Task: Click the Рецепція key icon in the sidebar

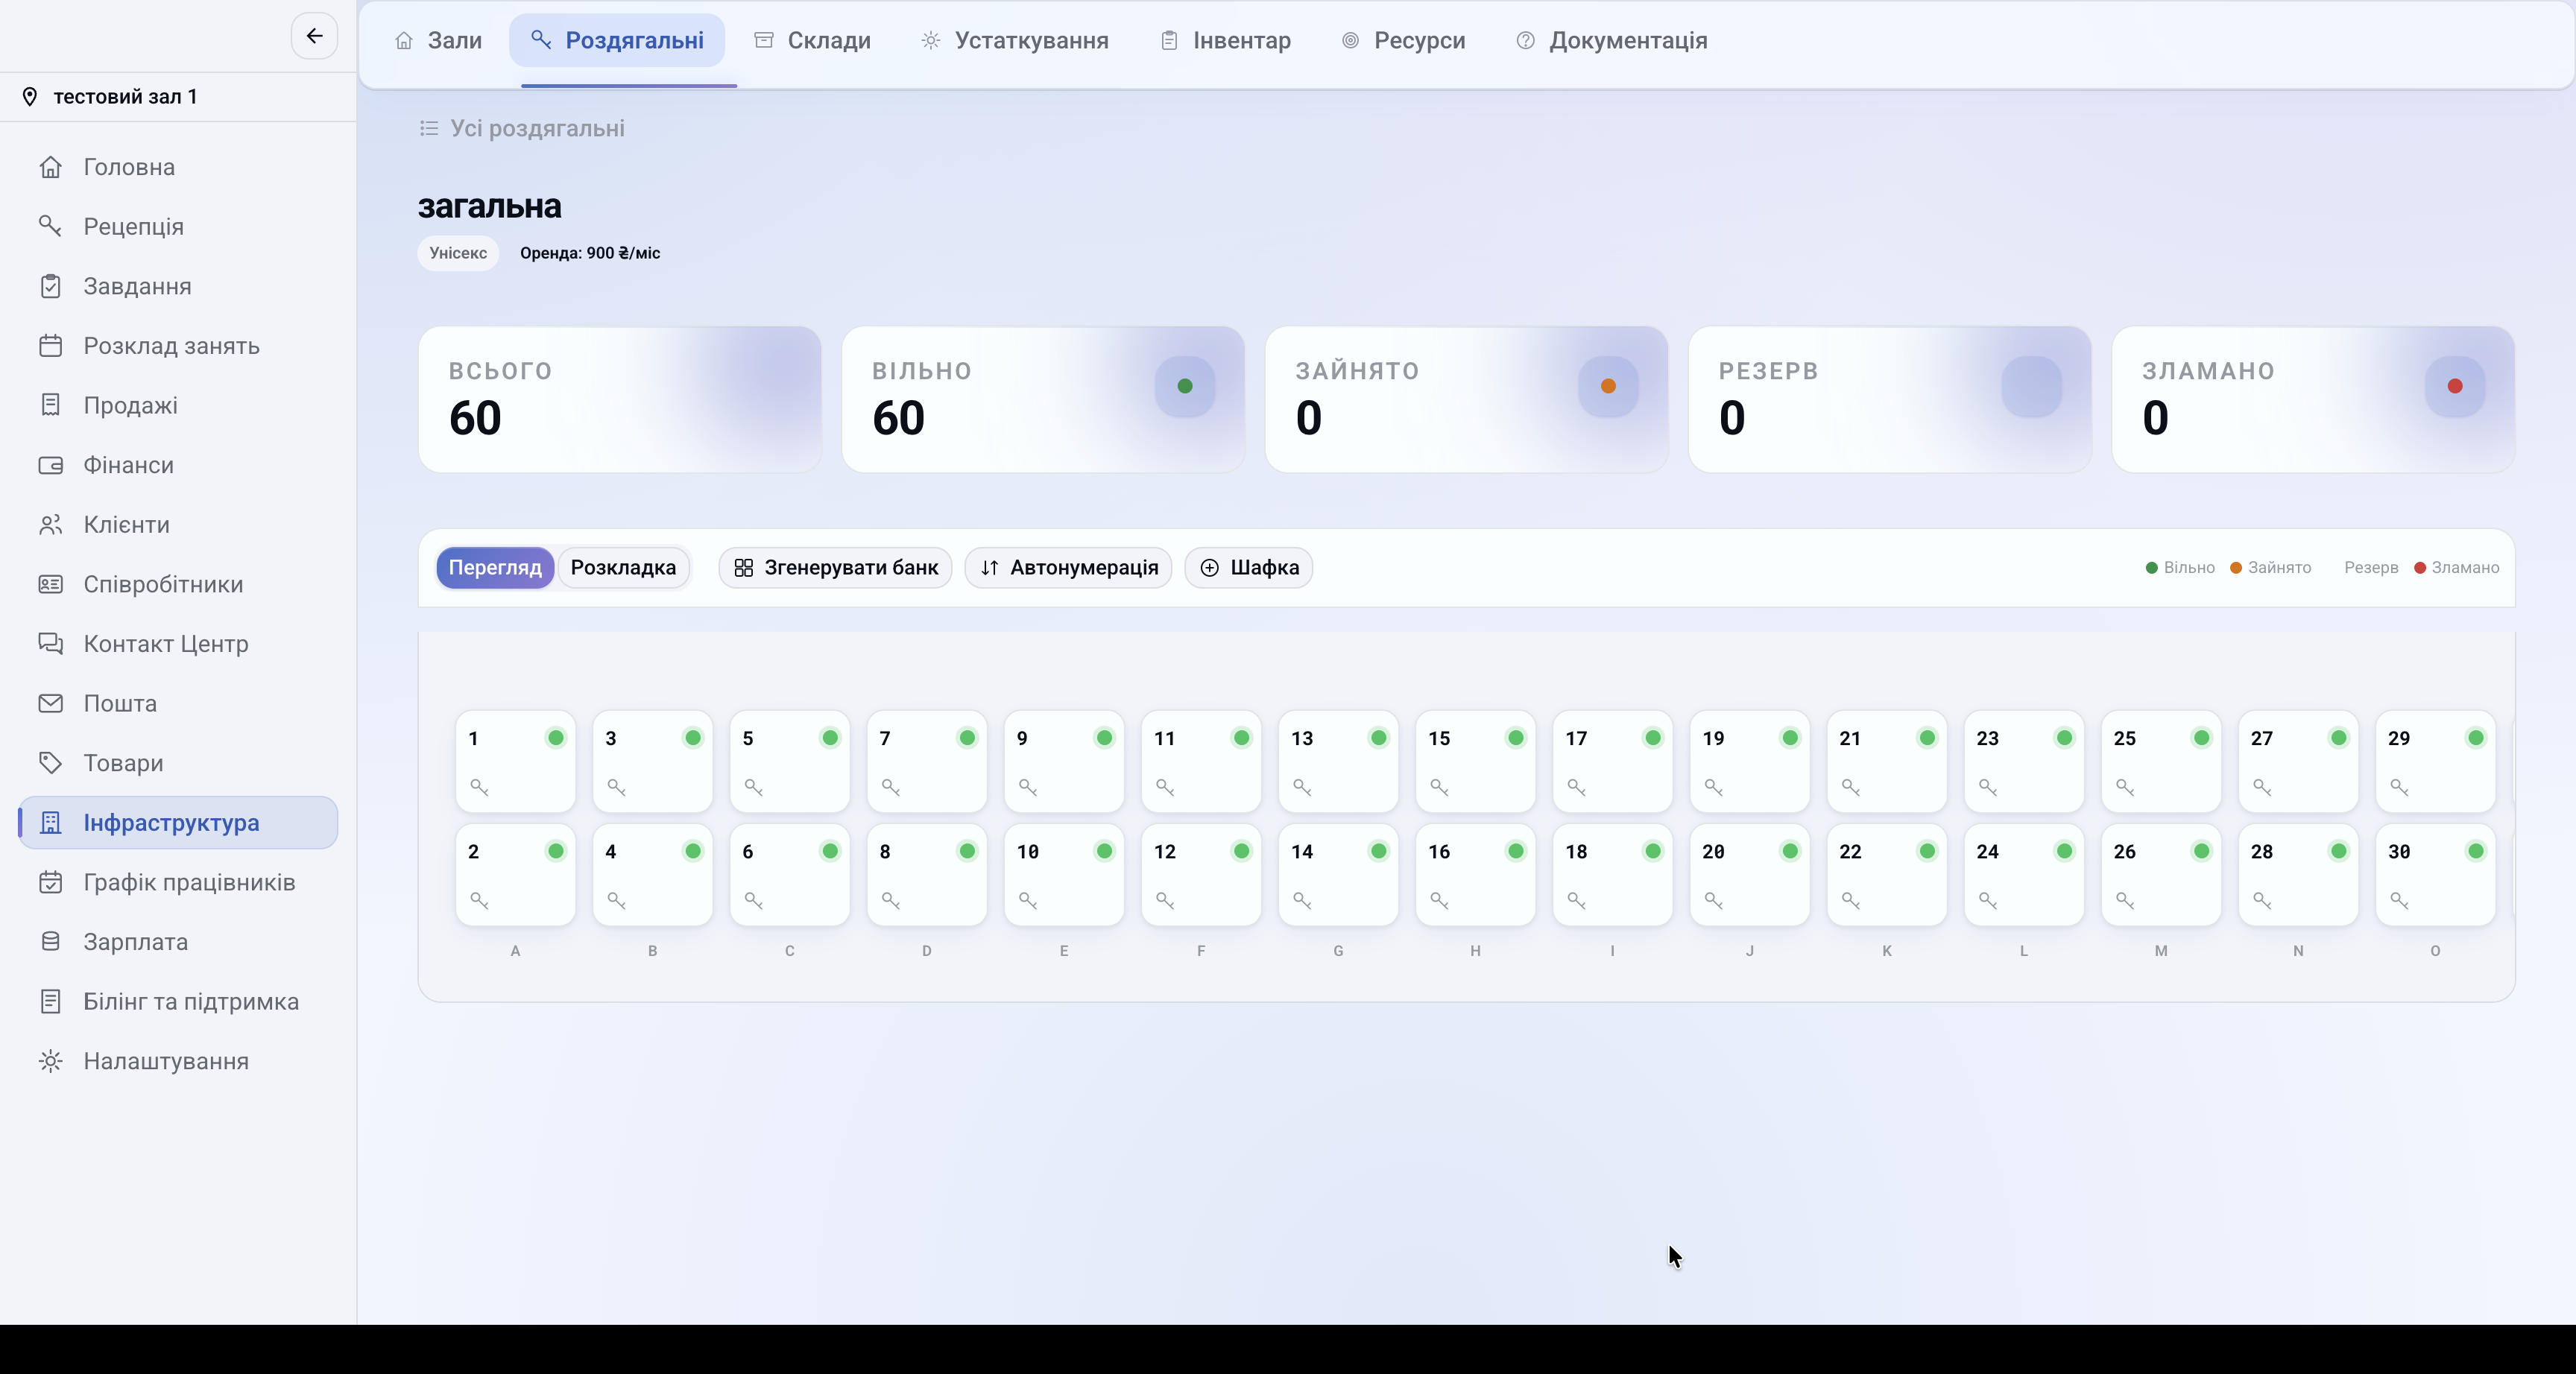Action: coord(50,226)
